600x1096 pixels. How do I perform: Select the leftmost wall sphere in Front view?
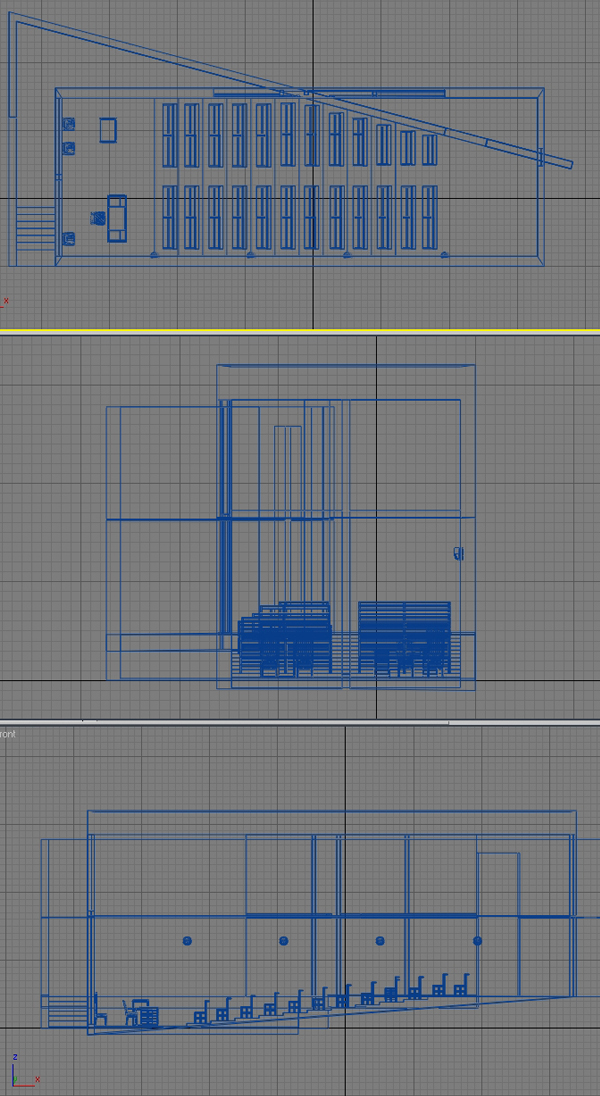click(187, 941)
